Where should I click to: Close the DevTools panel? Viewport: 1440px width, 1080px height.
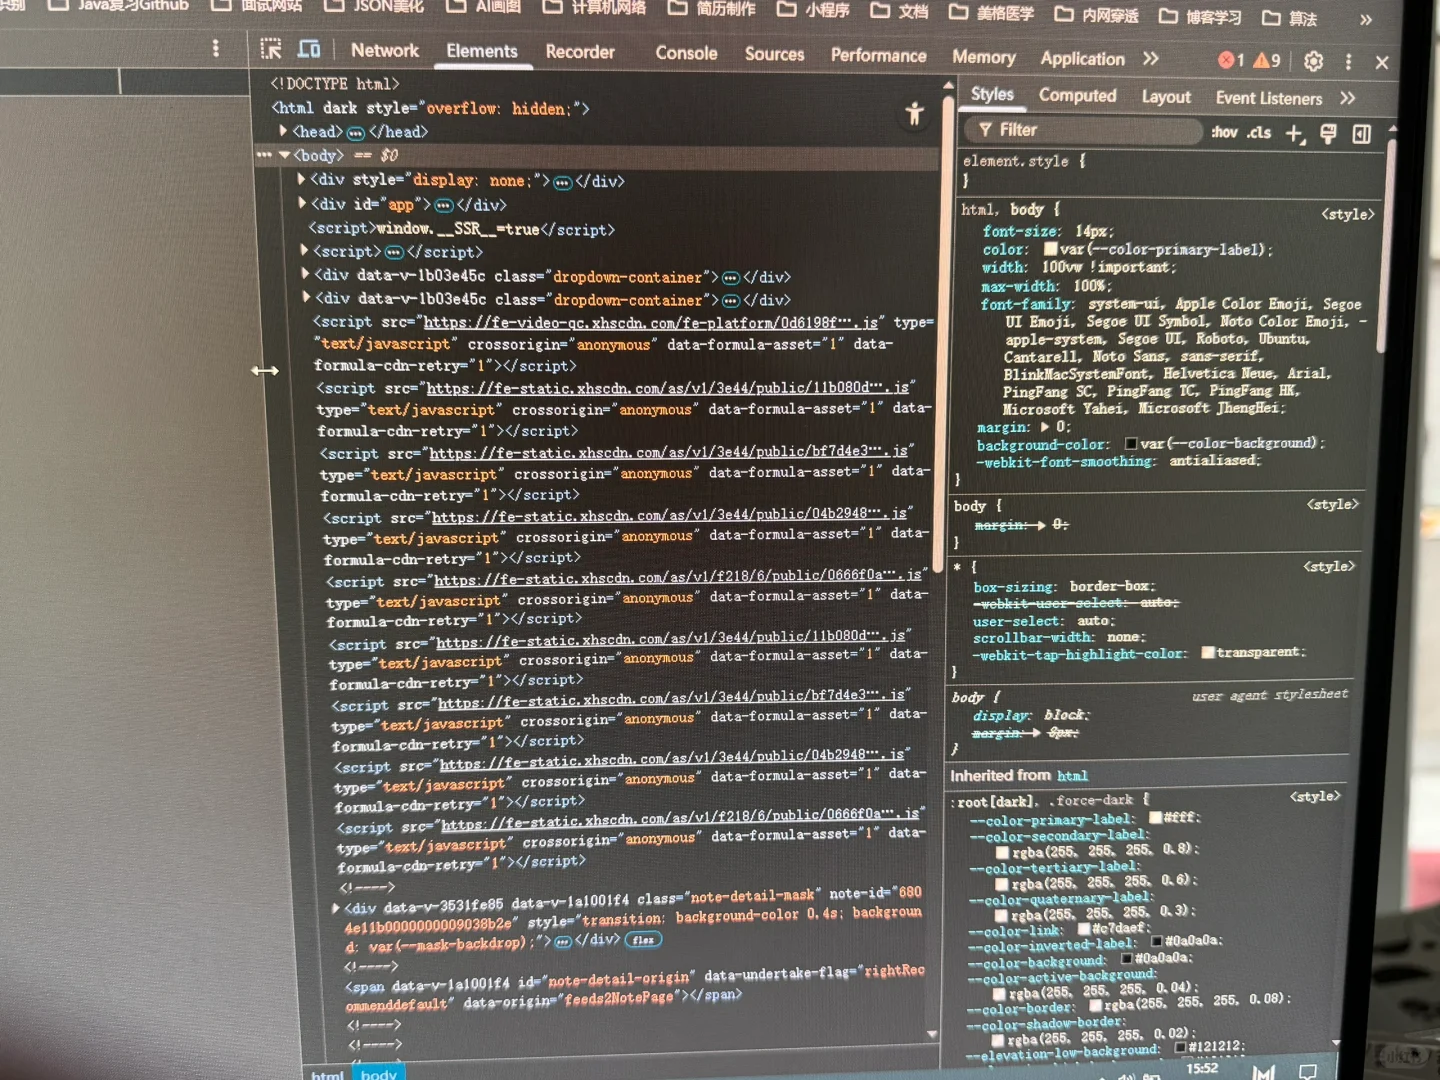click(x=1382, y=63)
